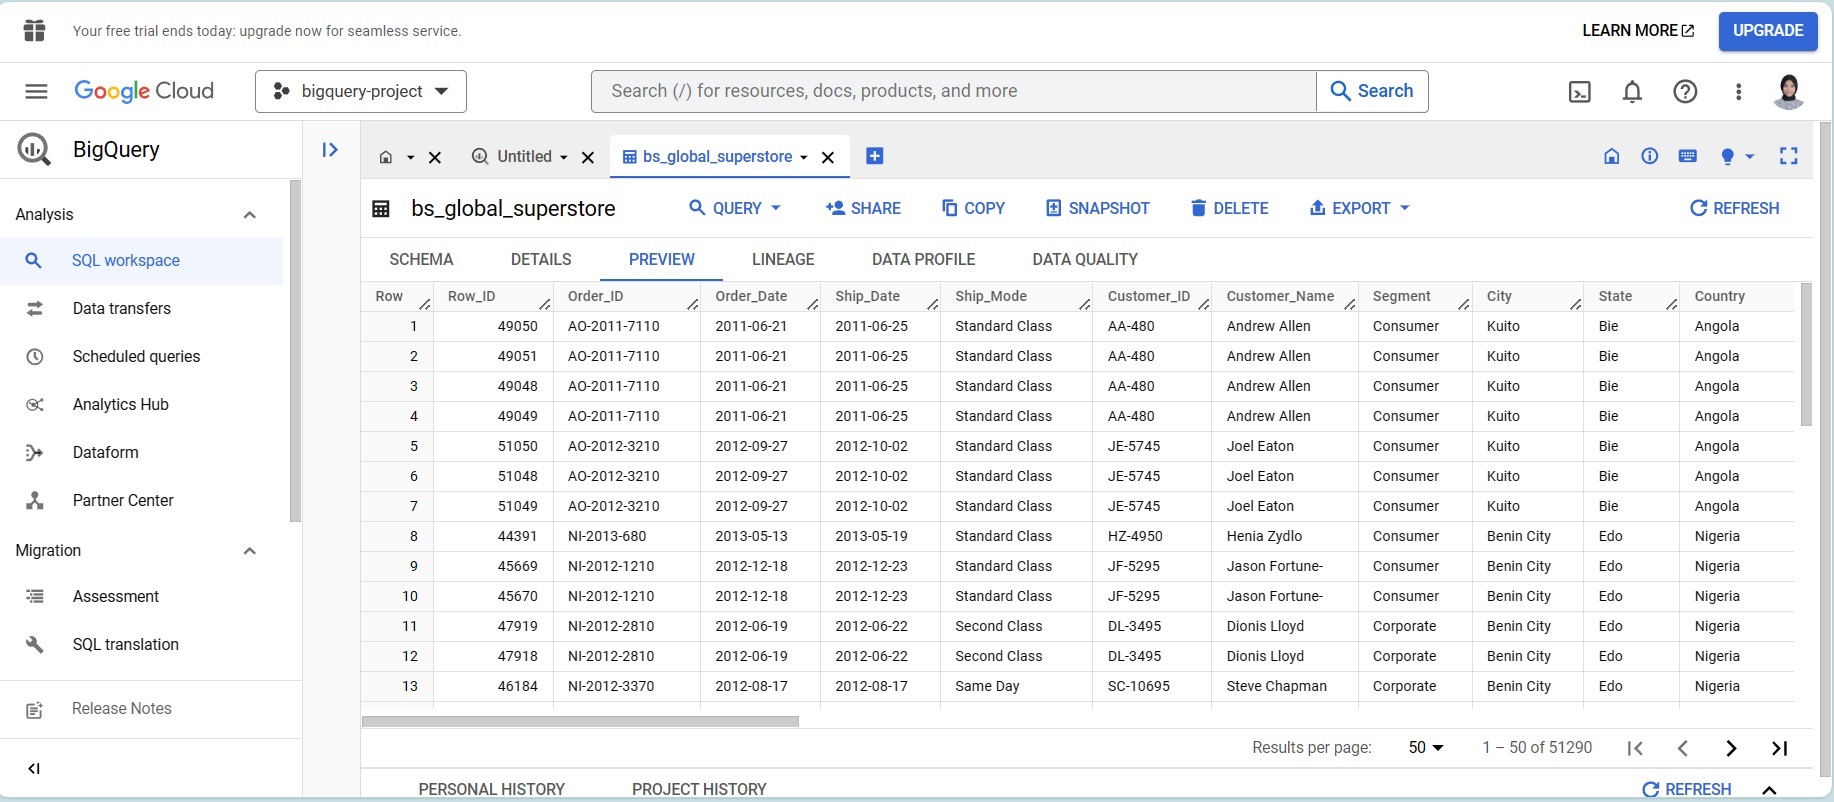The image size is (1834, 802).
Task: Open user account avatar
Action: (1789, 91)
